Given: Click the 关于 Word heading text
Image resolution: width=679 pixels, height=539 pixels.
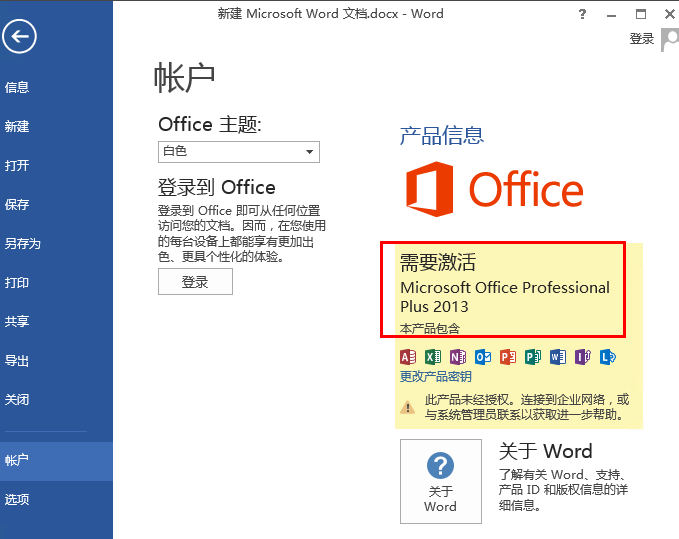Looking at the screenshot, I should (x=546, y=451).
